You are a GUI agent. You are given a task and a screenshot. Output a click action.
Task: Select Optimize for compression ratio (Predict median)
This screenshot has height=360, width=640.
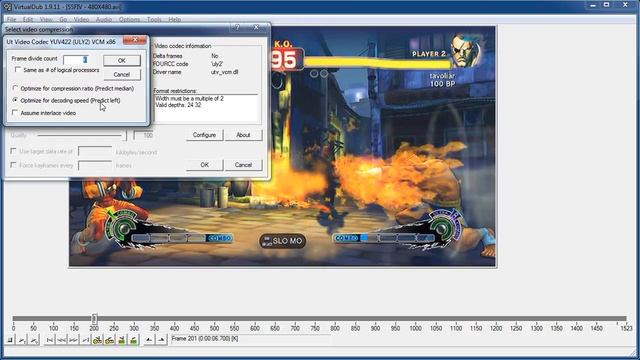point(15,88)
